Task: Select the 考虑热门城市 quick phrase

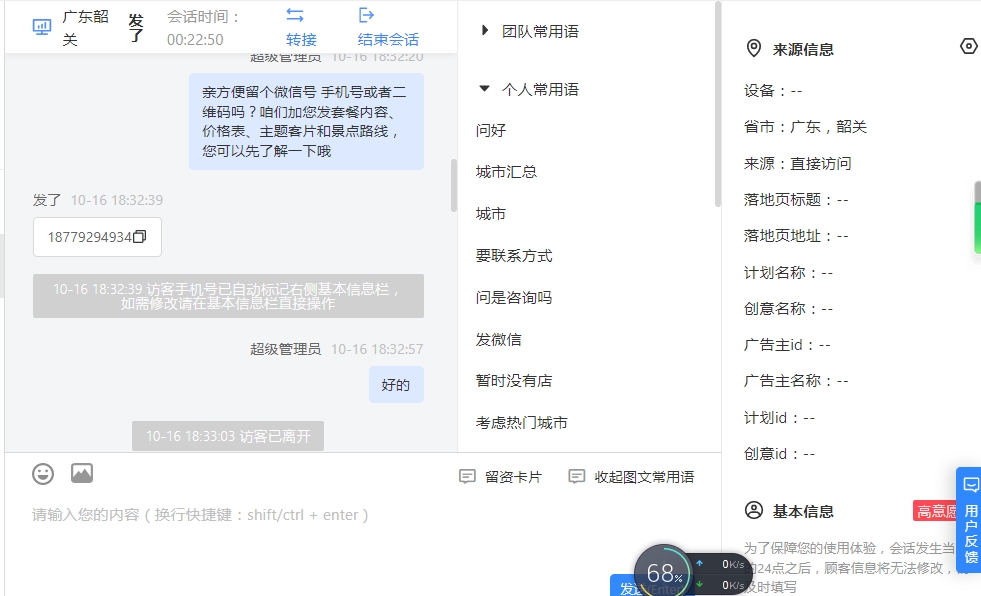Action: [521, 423]
